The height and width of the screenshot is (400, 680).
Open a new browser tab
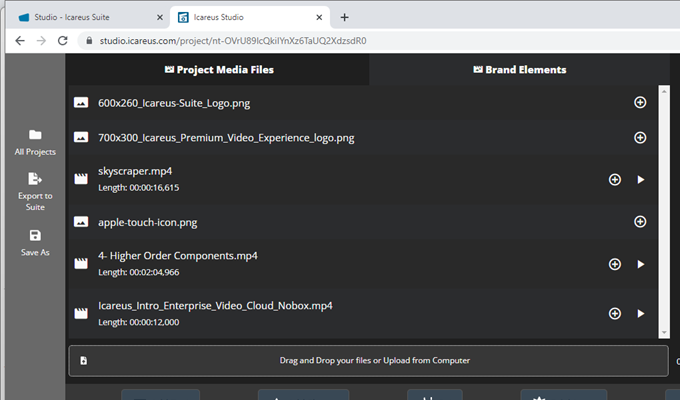coord(345,17)
